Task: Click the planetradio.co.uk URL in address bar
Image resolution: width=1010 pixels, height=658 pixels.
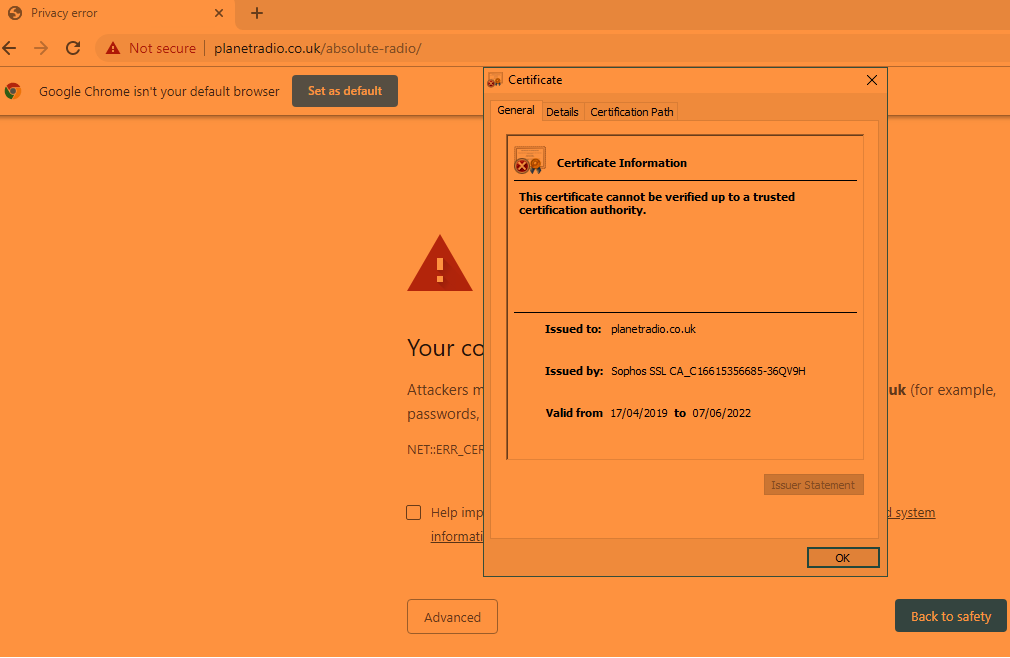Action: pyautogui.click(x=318, y=48)
